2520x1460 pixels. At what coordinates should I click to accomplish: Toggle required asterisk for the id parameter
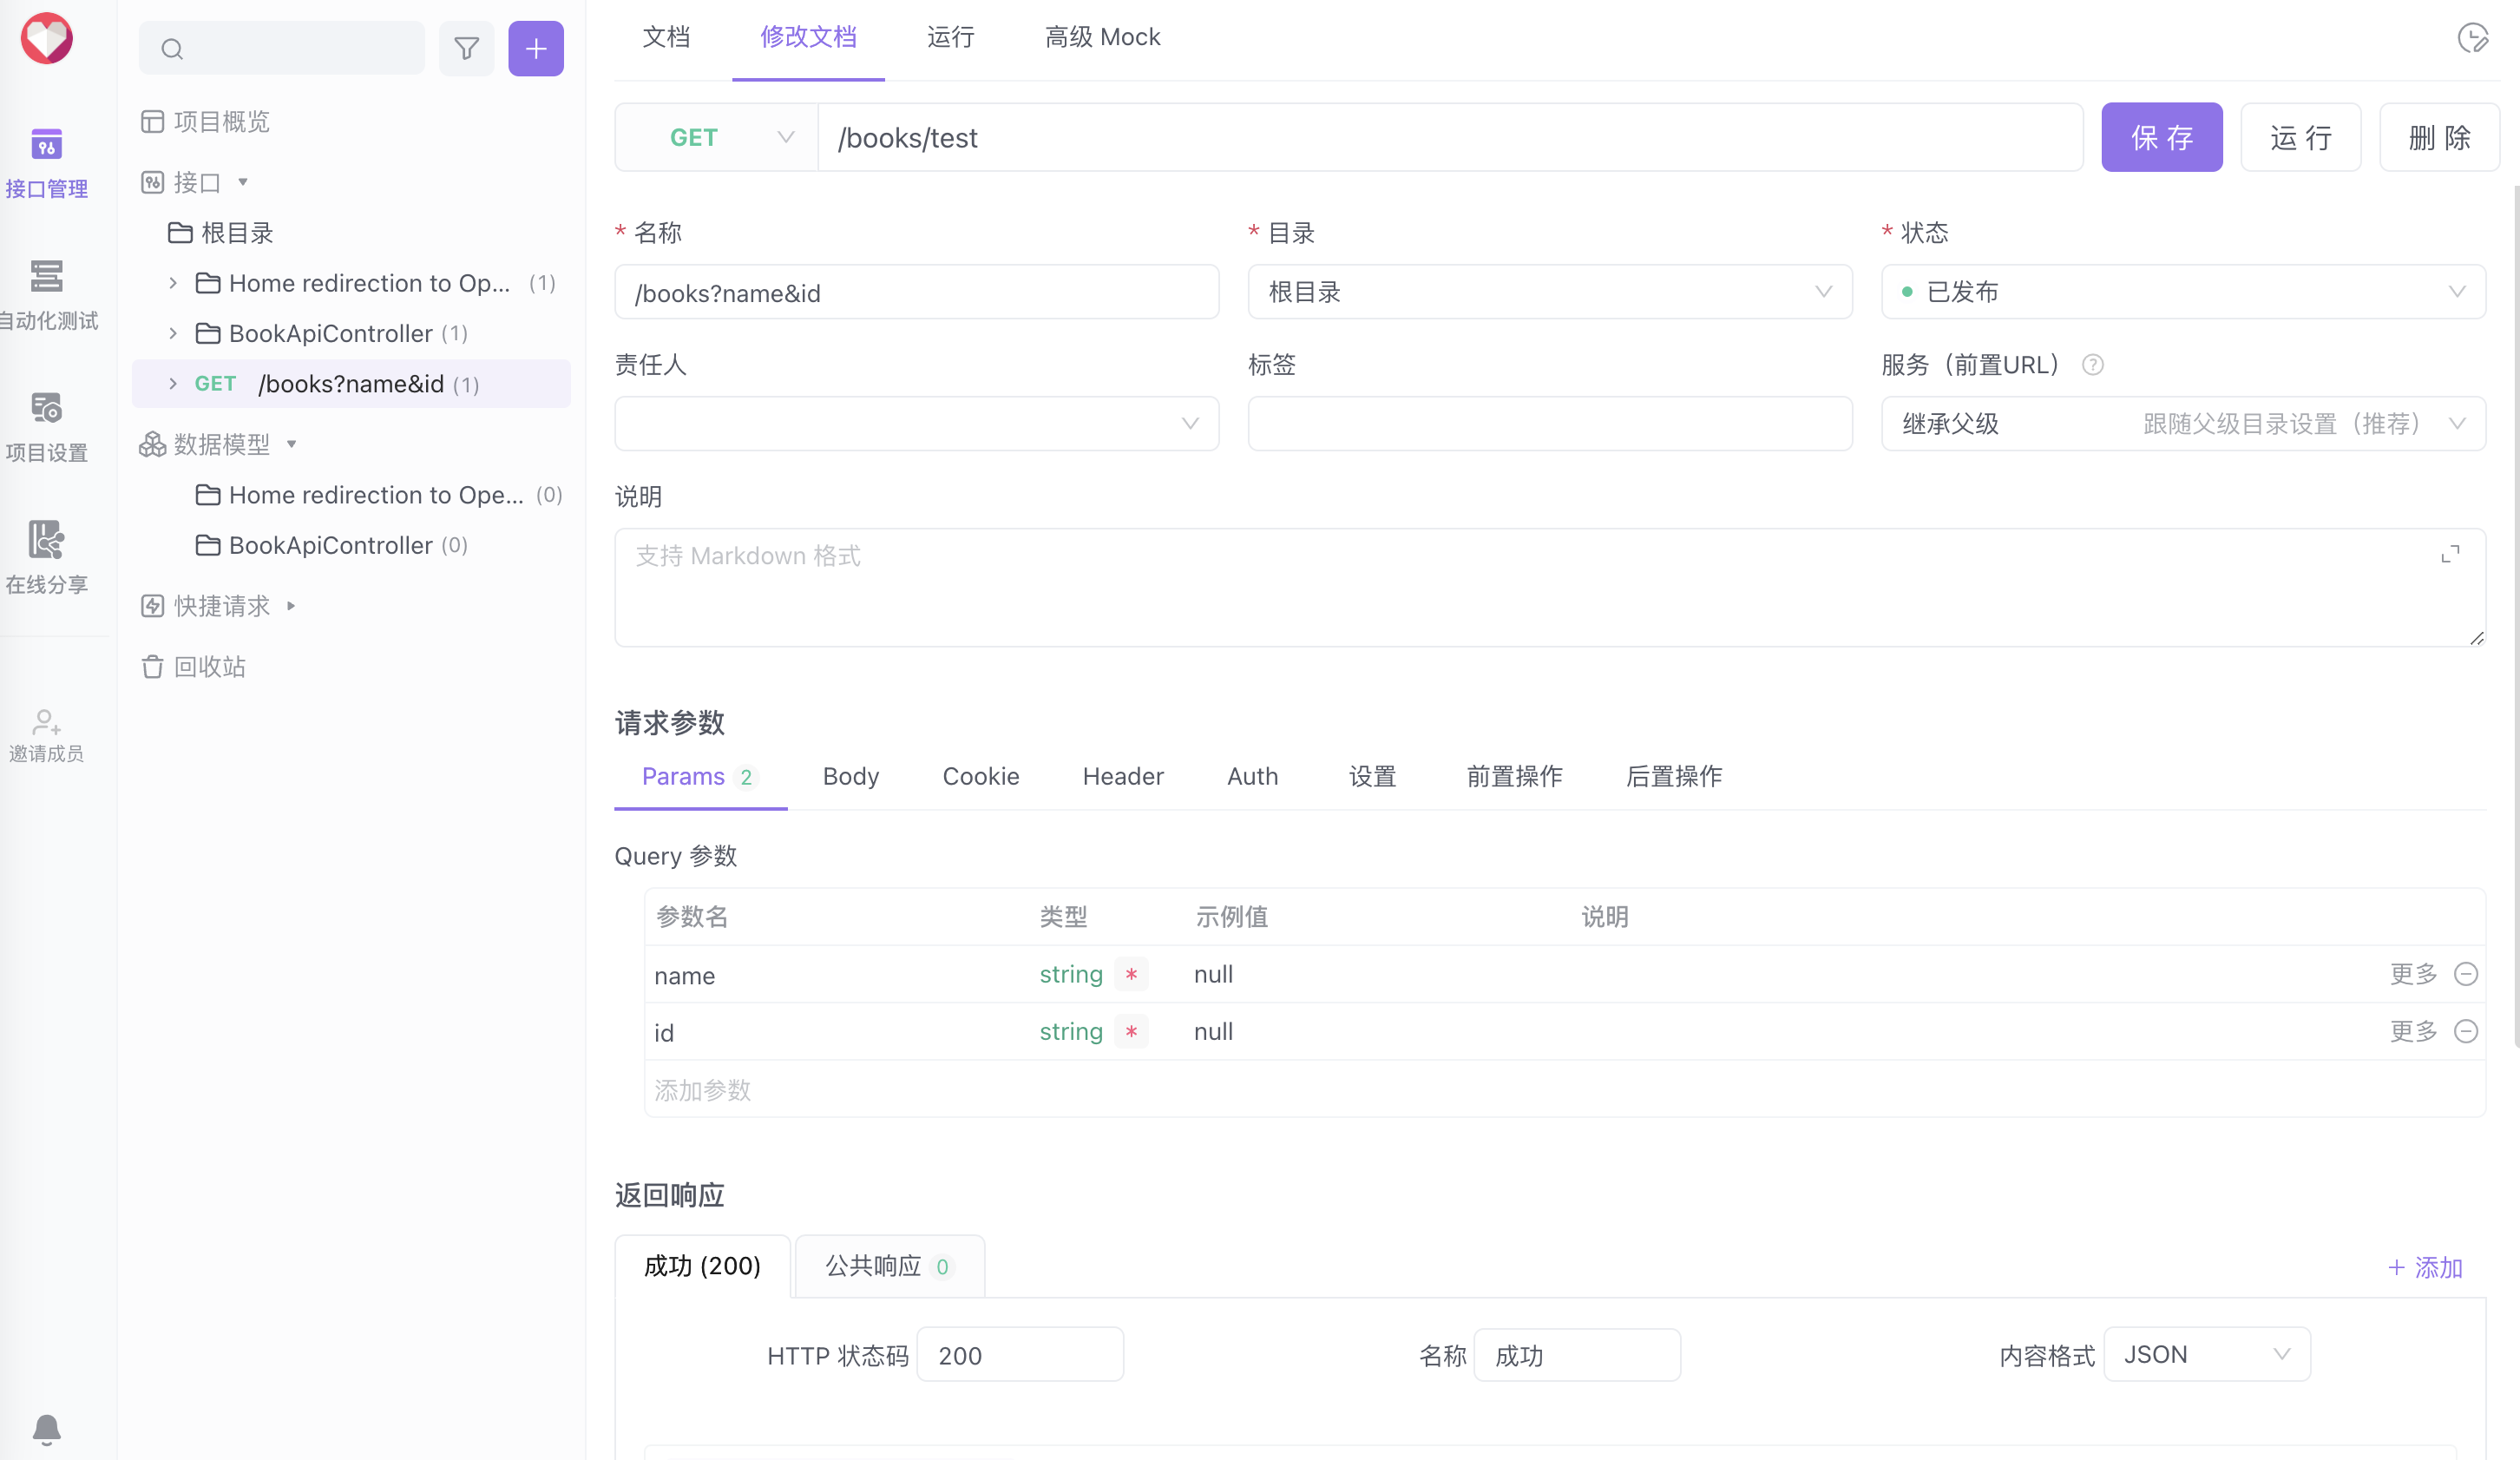(x=1131, y=1032)
